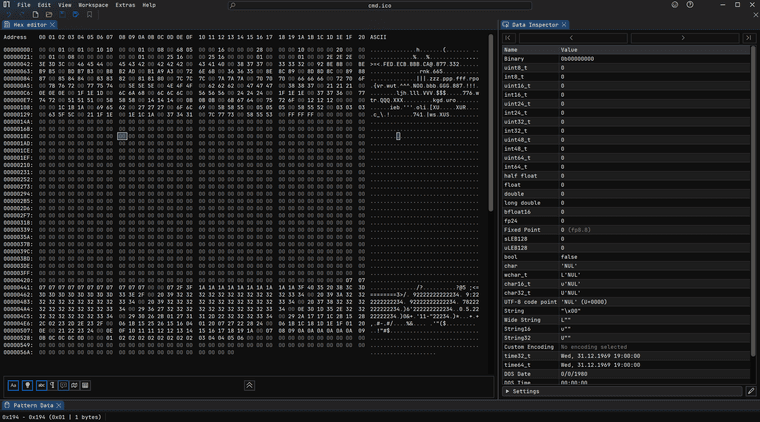The height and width of the screenshot is (422, 760).
Task: Open the help question mark icon
Action: click(690, 5)
